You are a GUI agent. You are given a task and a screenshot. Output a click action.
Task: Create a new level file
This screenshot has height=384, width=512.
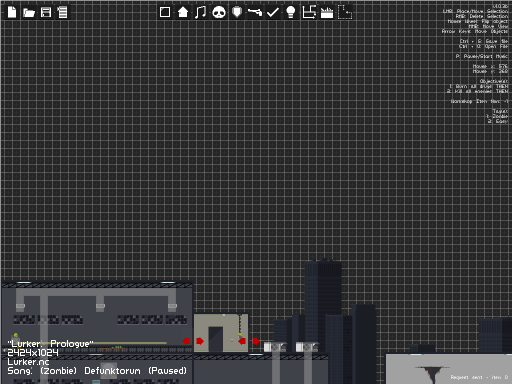[x=12, y=12]
